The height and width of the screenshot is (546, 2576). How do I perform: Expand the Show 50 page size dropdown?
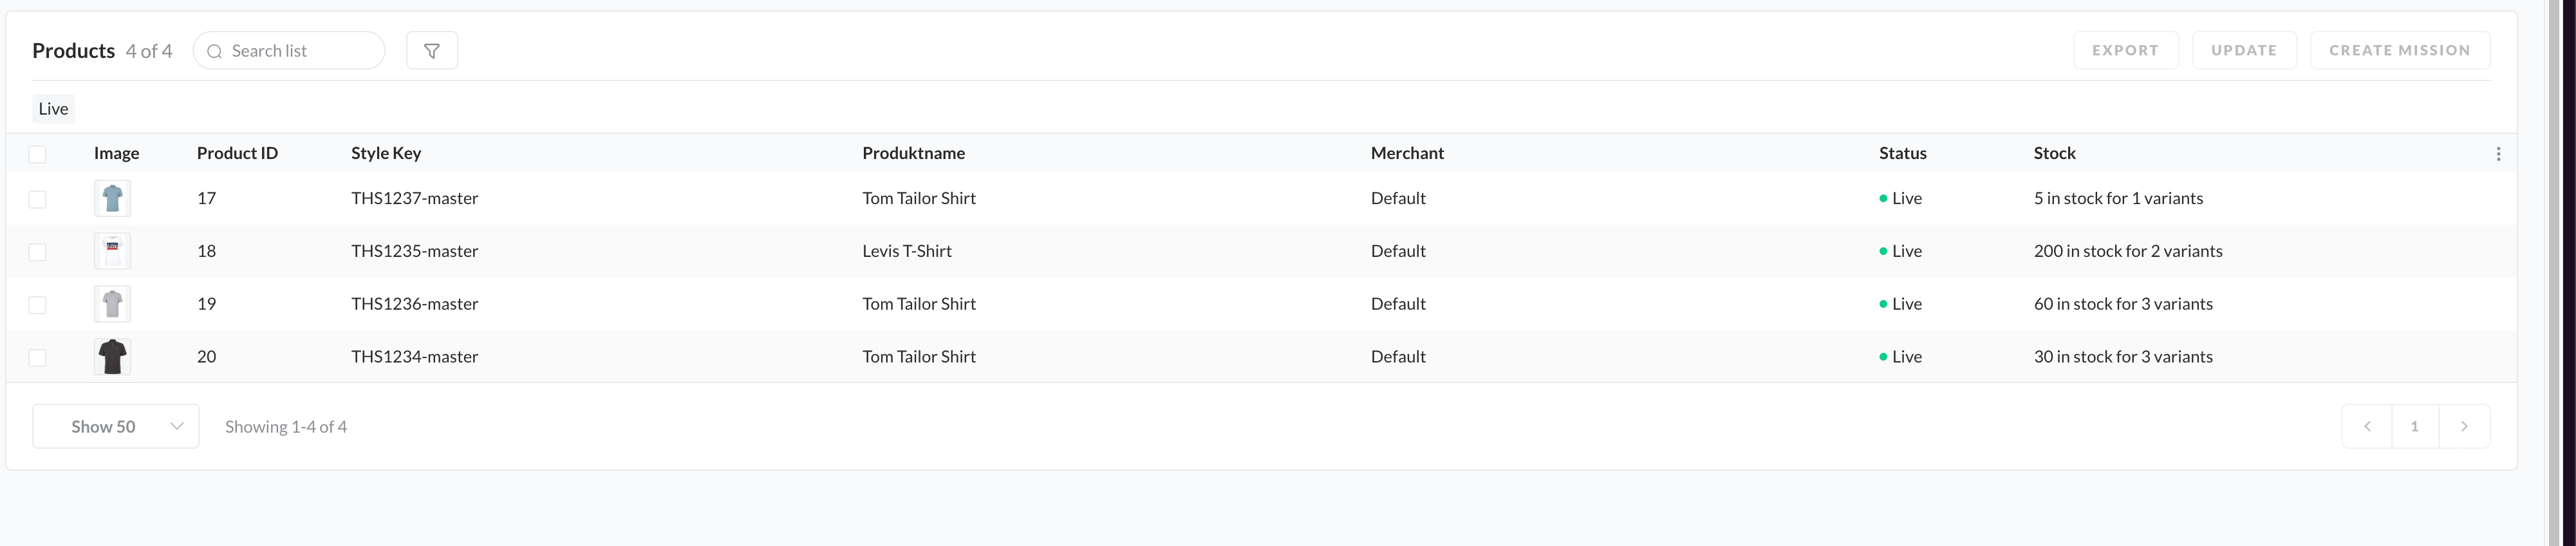tap(116, 427)
